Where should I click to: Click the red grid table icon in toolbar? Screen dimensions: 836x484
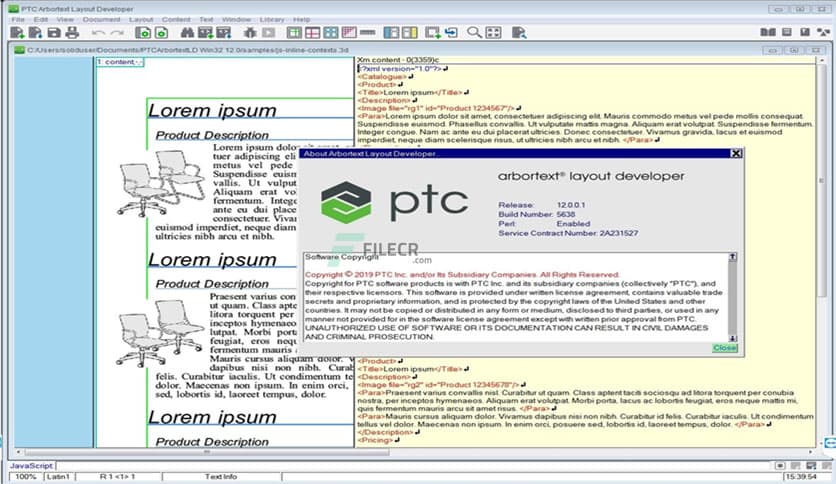click(312, 33)
